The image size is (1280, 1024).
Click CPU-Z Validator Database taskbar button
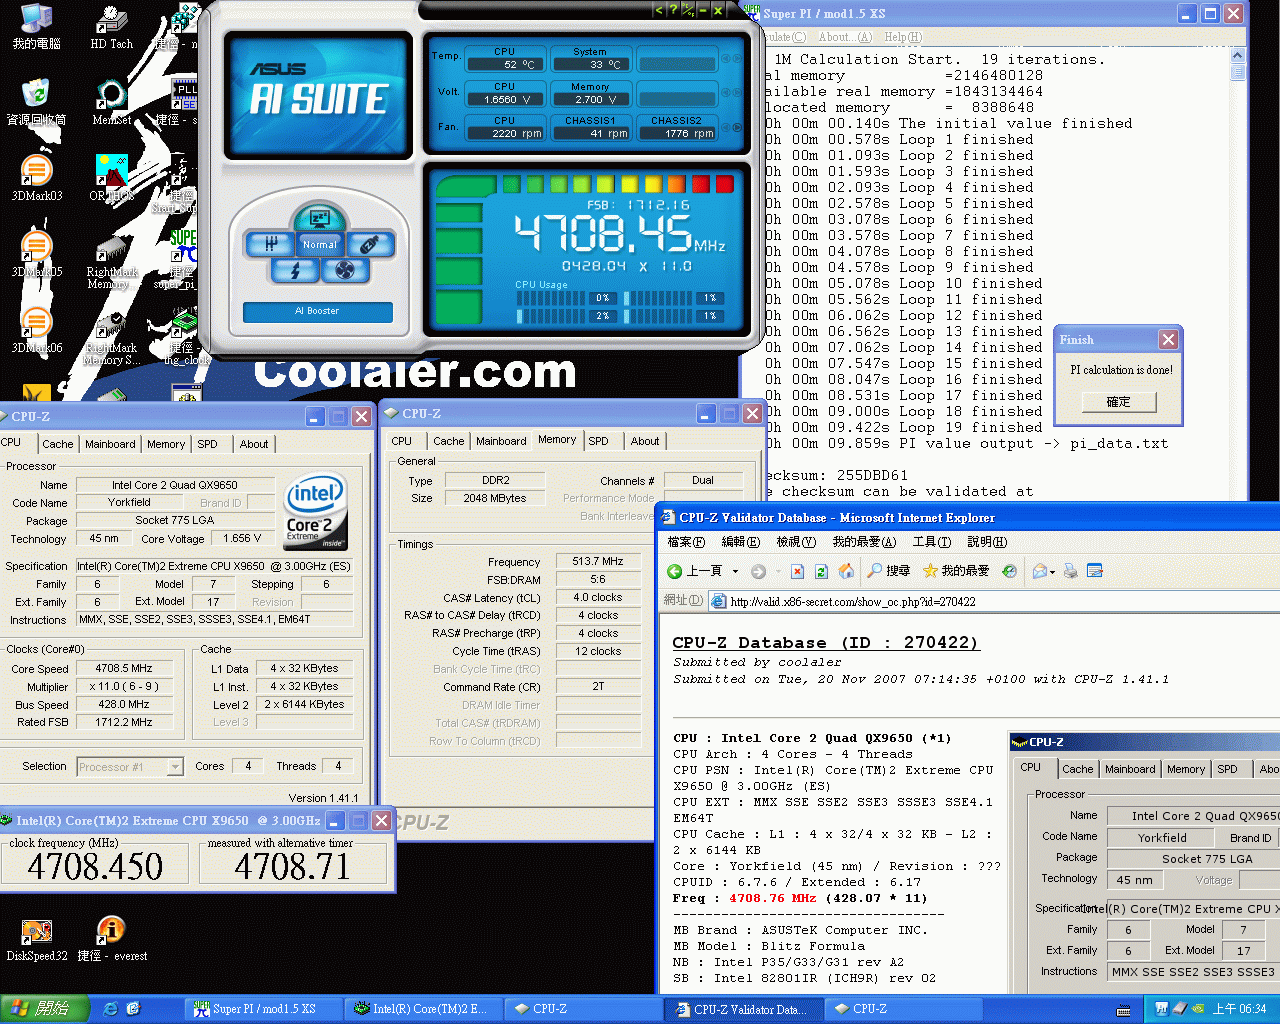point(743,1009)
